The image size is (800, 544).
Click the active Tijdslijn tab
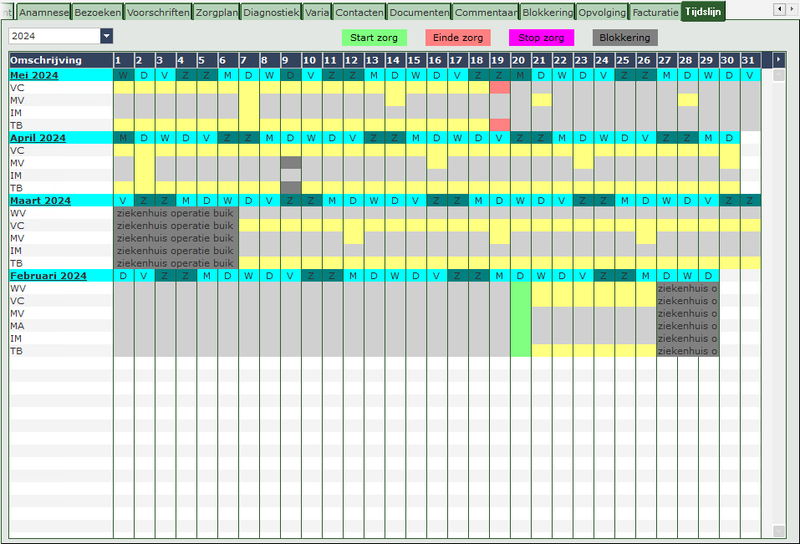(x=703, y=11)
